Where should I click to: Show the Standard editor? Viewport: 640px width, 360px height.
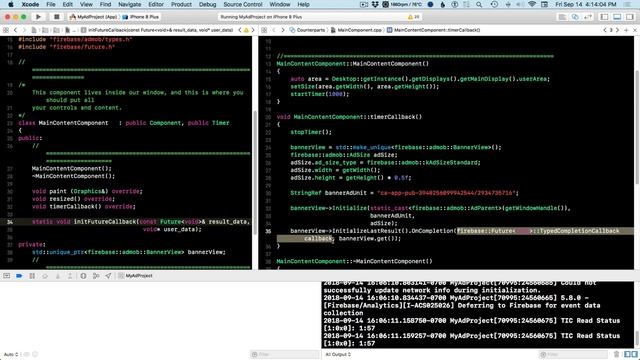pos(562,17)
